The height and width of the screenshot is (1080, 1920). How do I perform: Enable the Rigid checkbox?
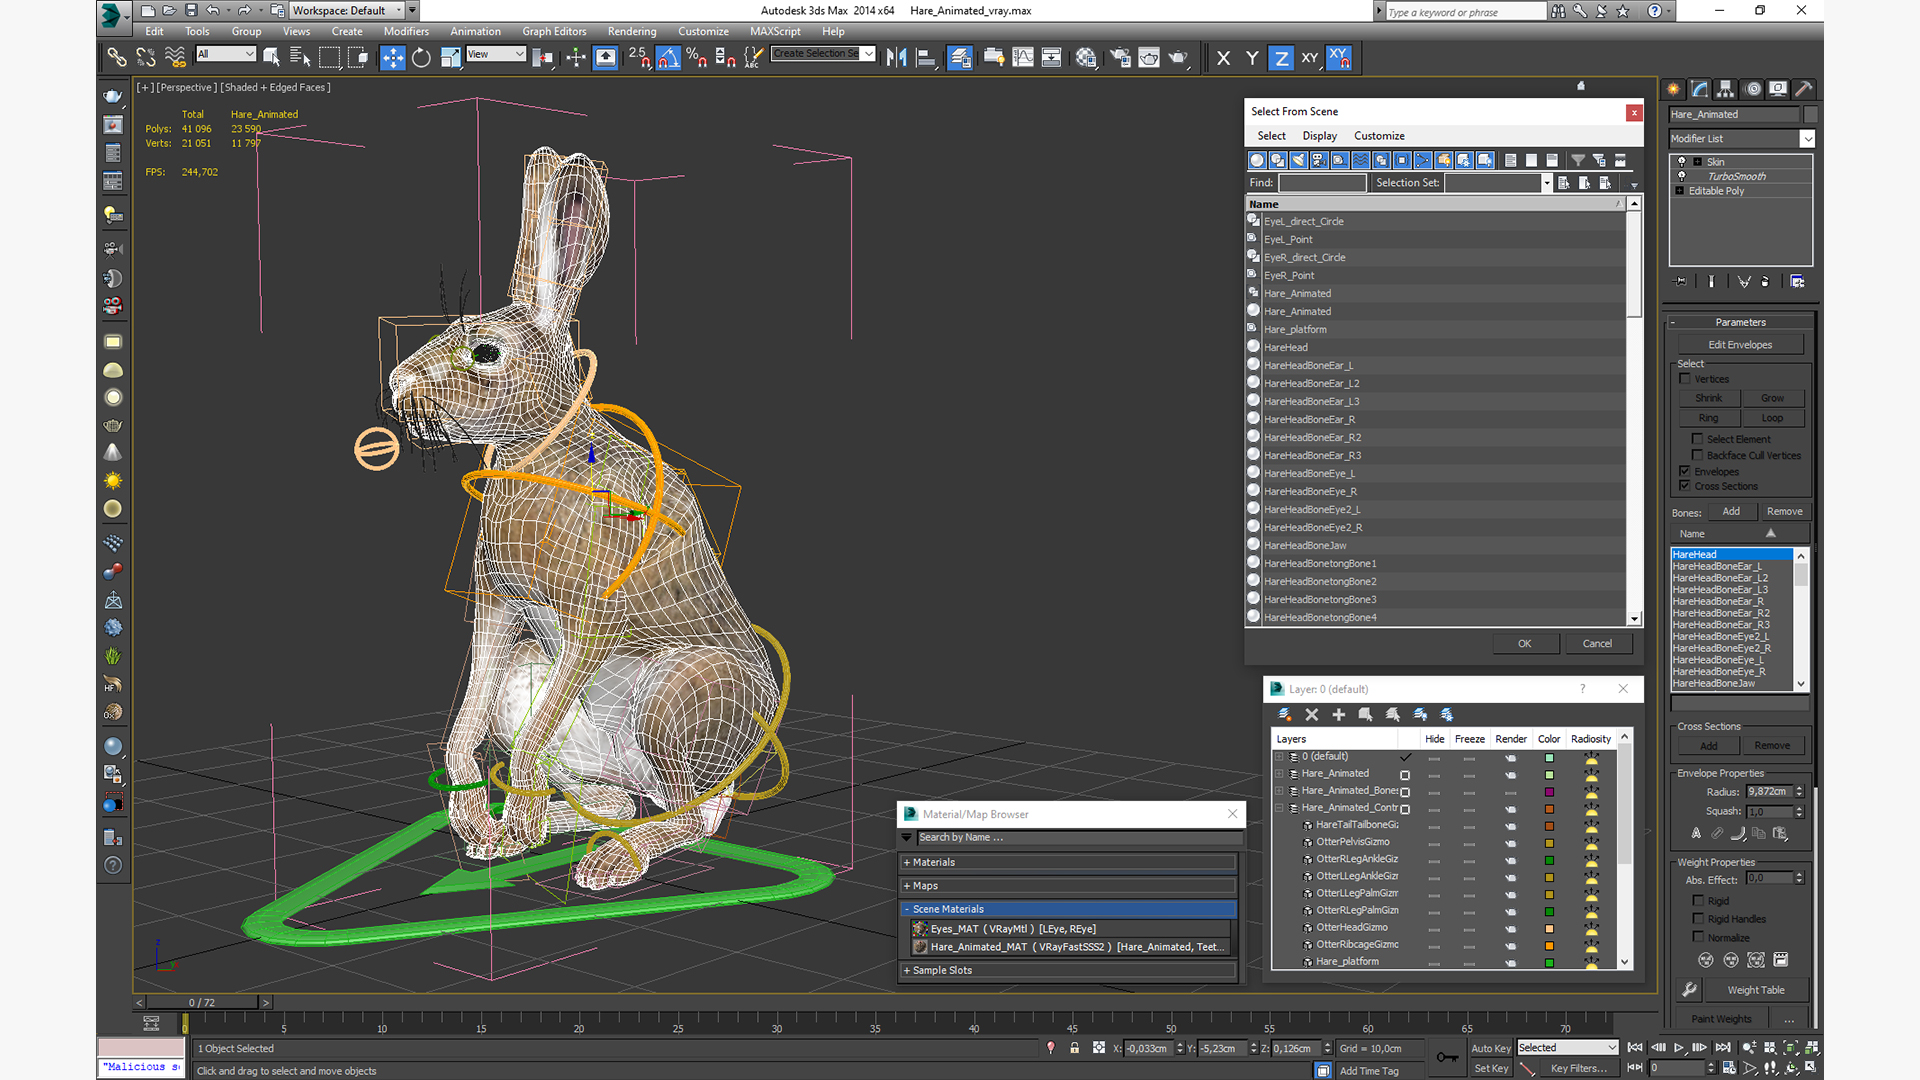click(1698, 901)
